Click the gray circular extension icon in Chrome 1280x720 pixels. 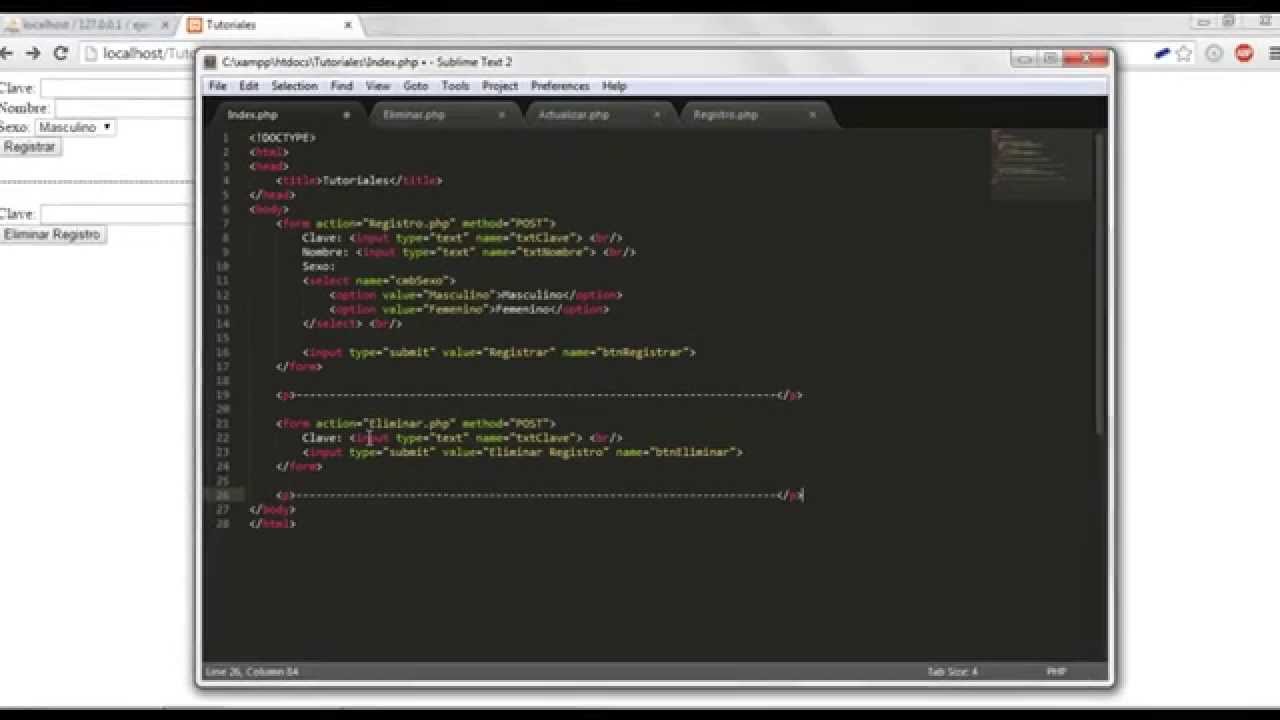pos(1214,54)
